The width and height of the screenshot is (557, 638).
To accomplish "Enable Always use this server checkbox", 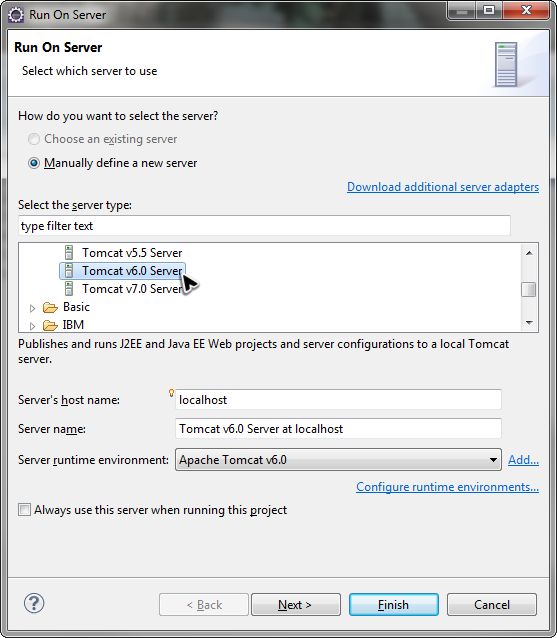I will [x=24, y=510].
